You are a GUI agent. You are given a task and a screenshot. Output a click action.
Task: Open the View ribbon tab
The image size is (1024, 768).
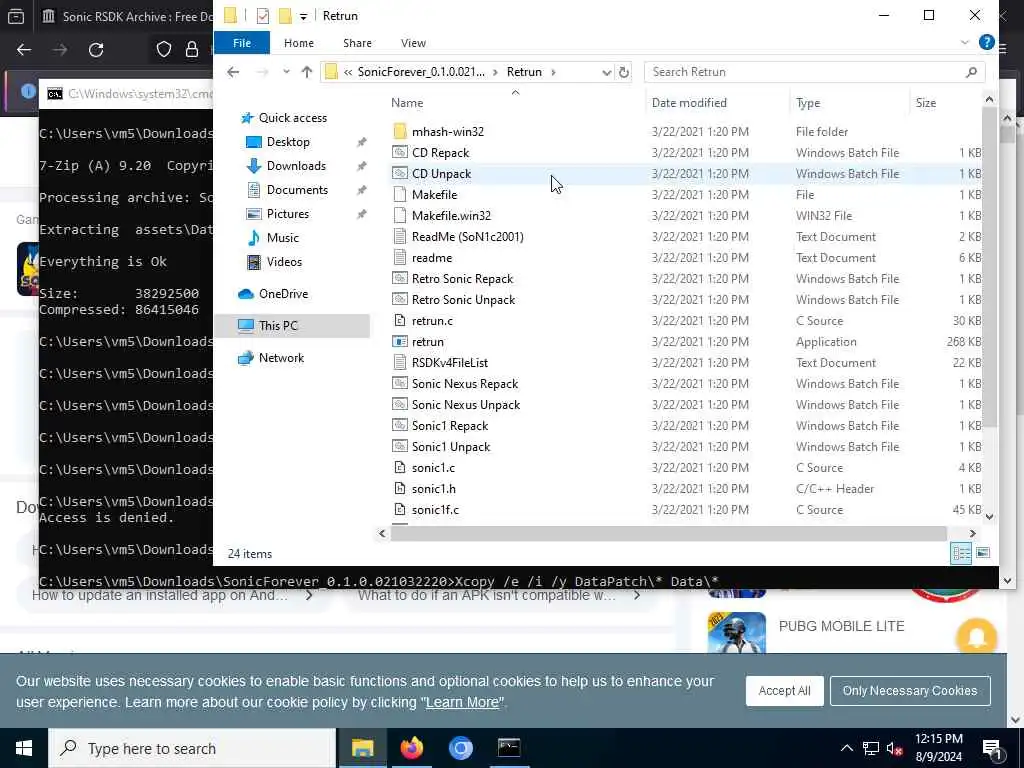coord(413,42)
